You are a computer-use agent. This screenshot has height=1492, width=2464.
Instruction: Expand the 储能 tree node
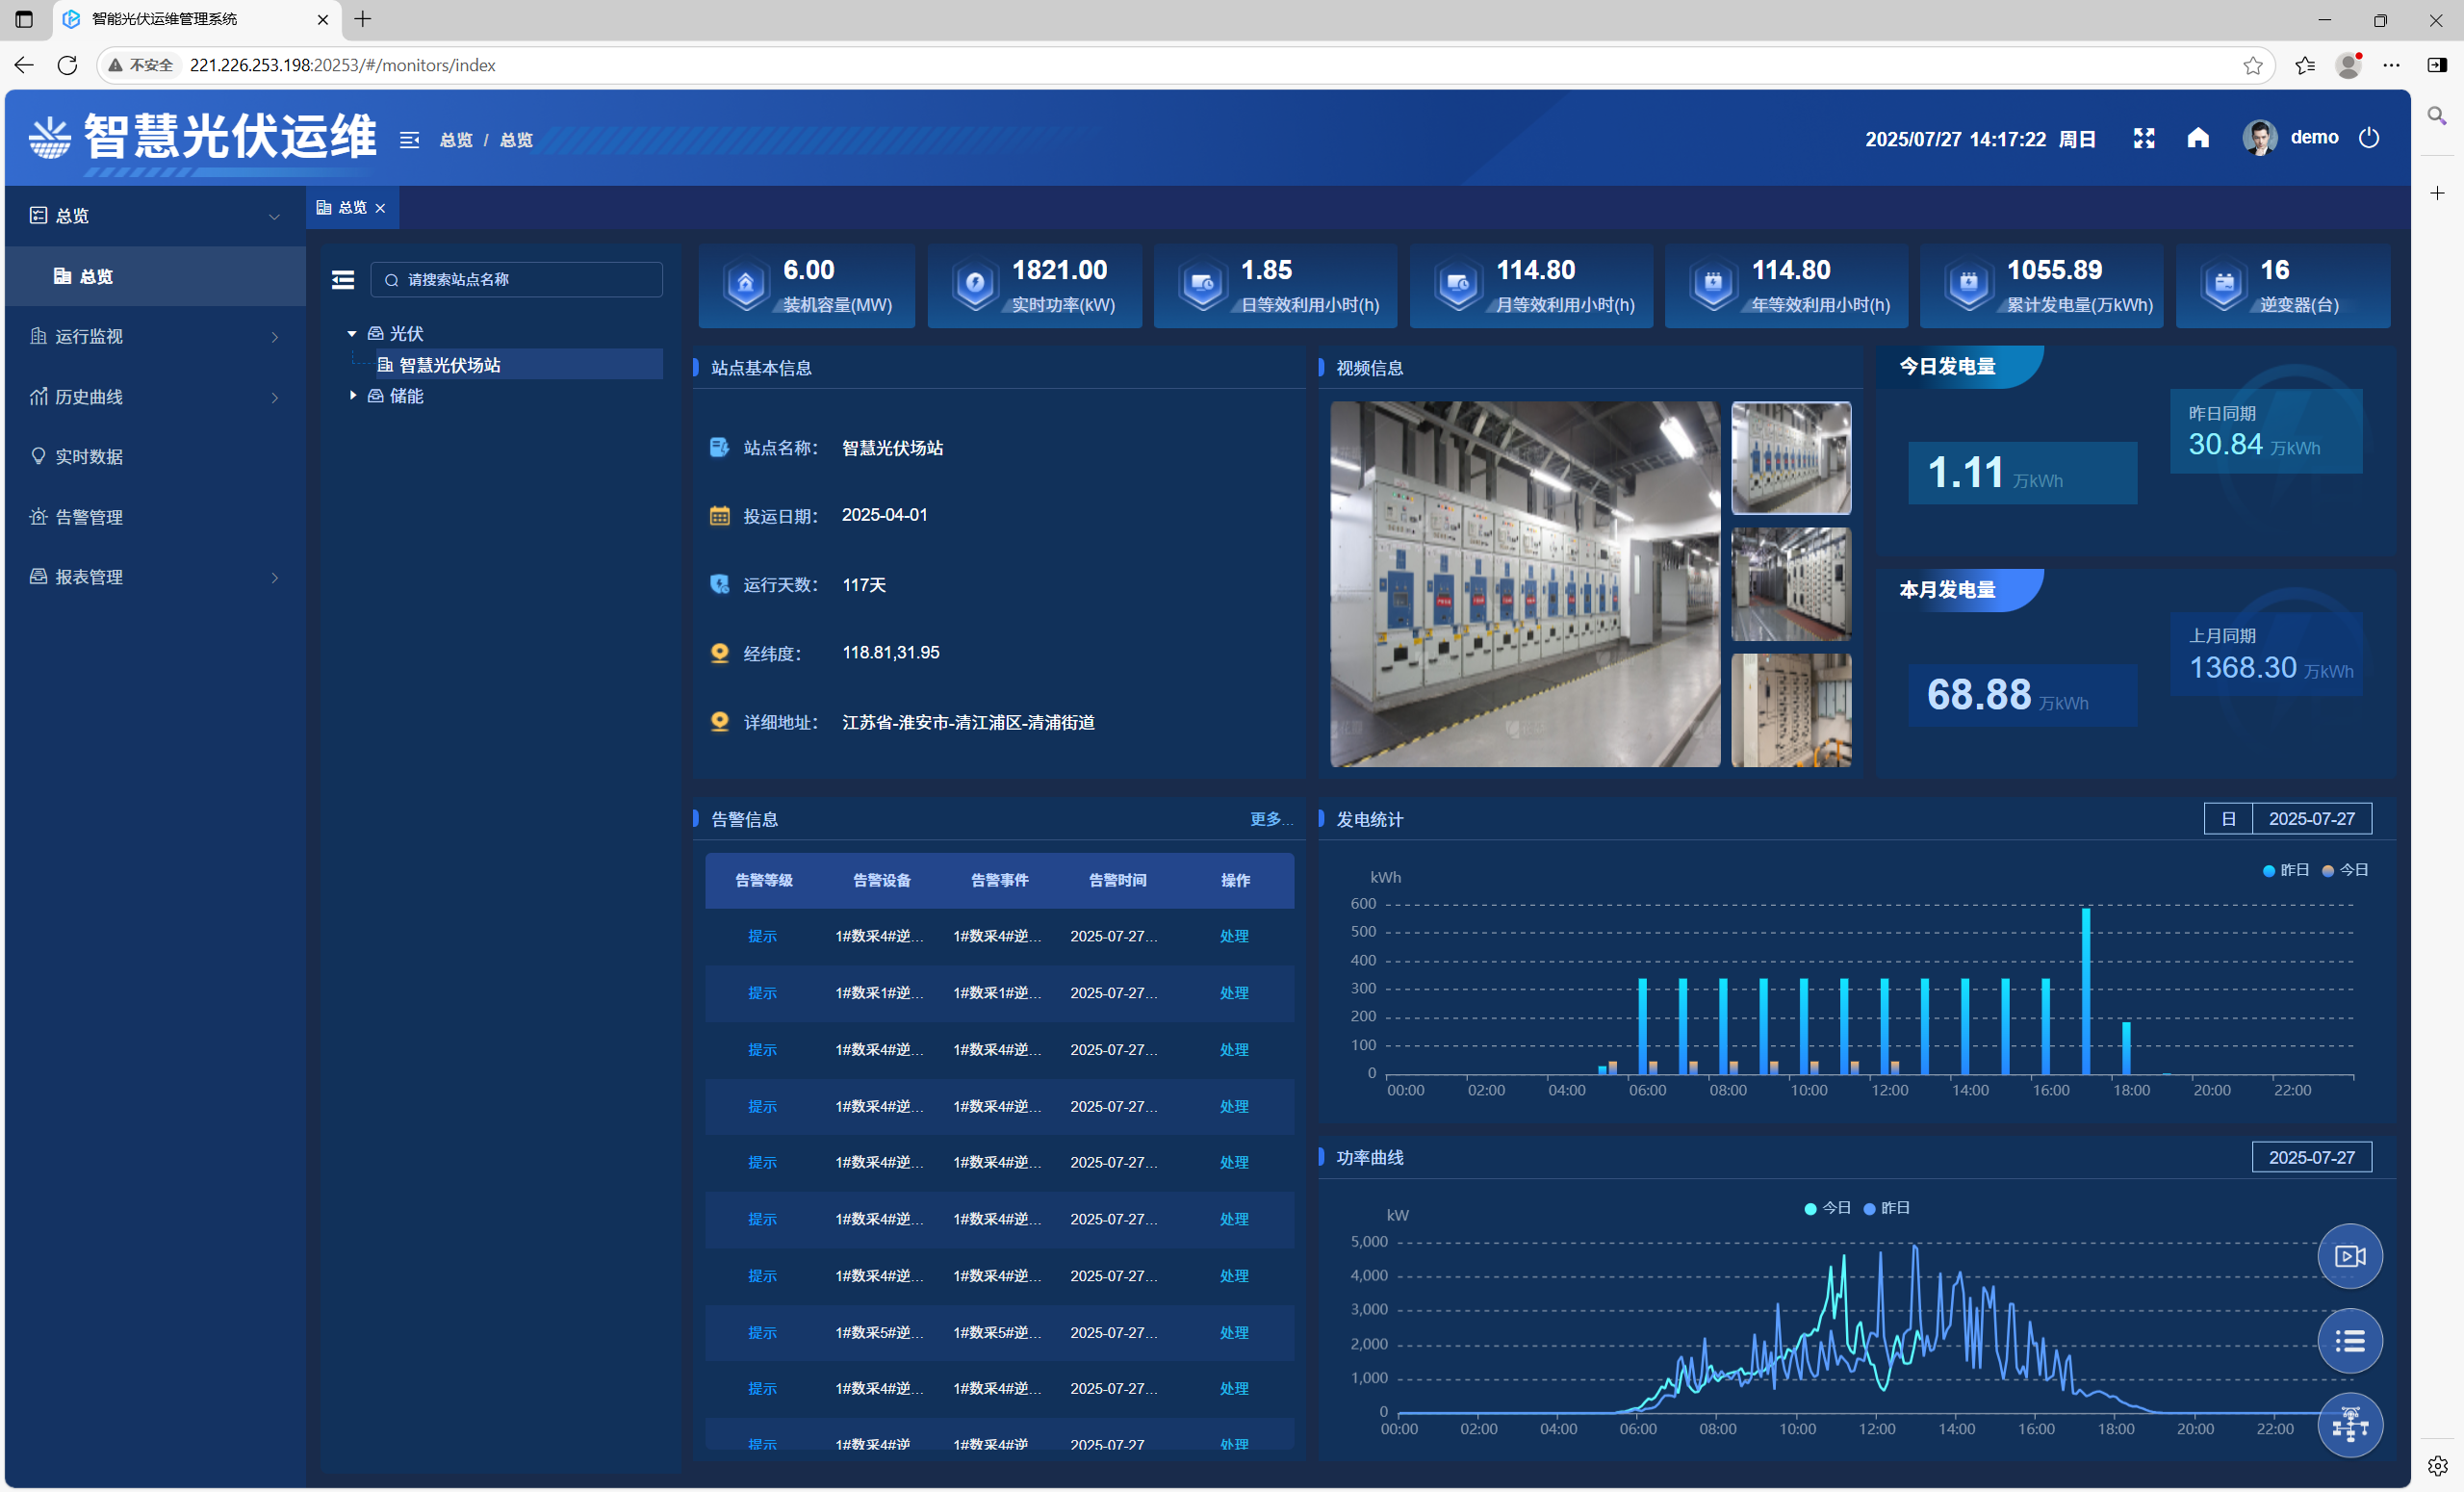353,396
